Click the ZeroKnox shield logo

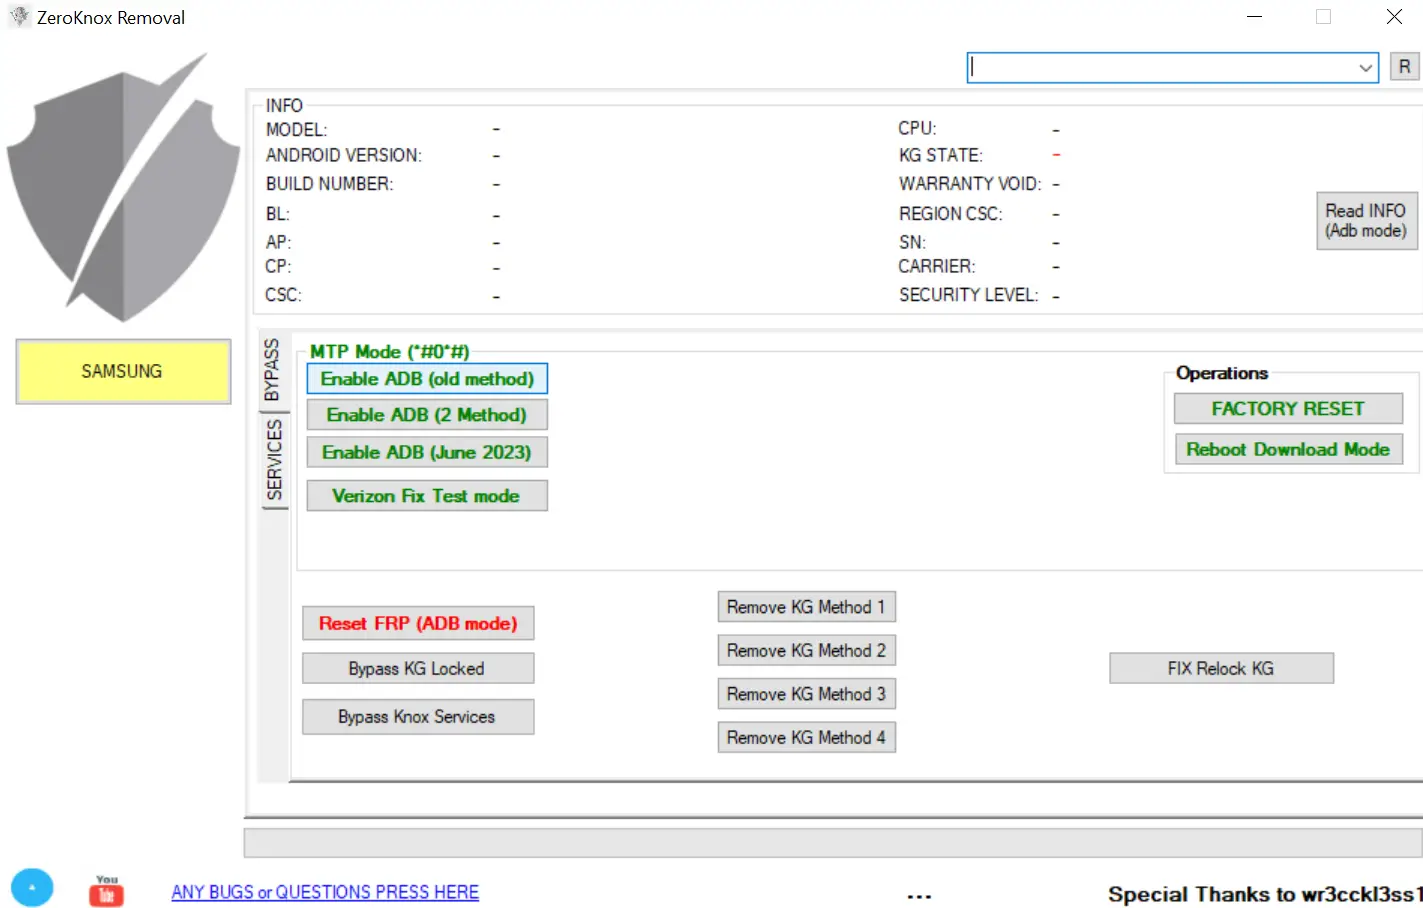click(x=123, y=187)
